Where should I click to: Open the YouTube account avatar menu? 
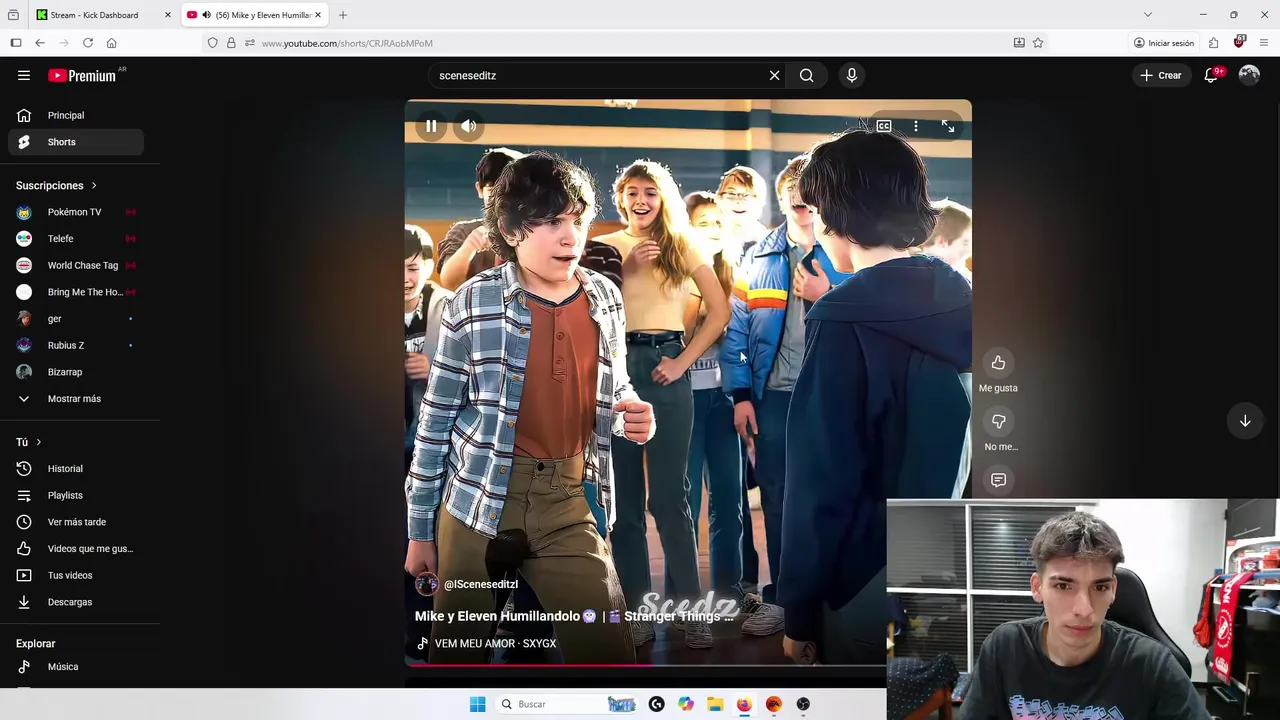click(1249, 75)
